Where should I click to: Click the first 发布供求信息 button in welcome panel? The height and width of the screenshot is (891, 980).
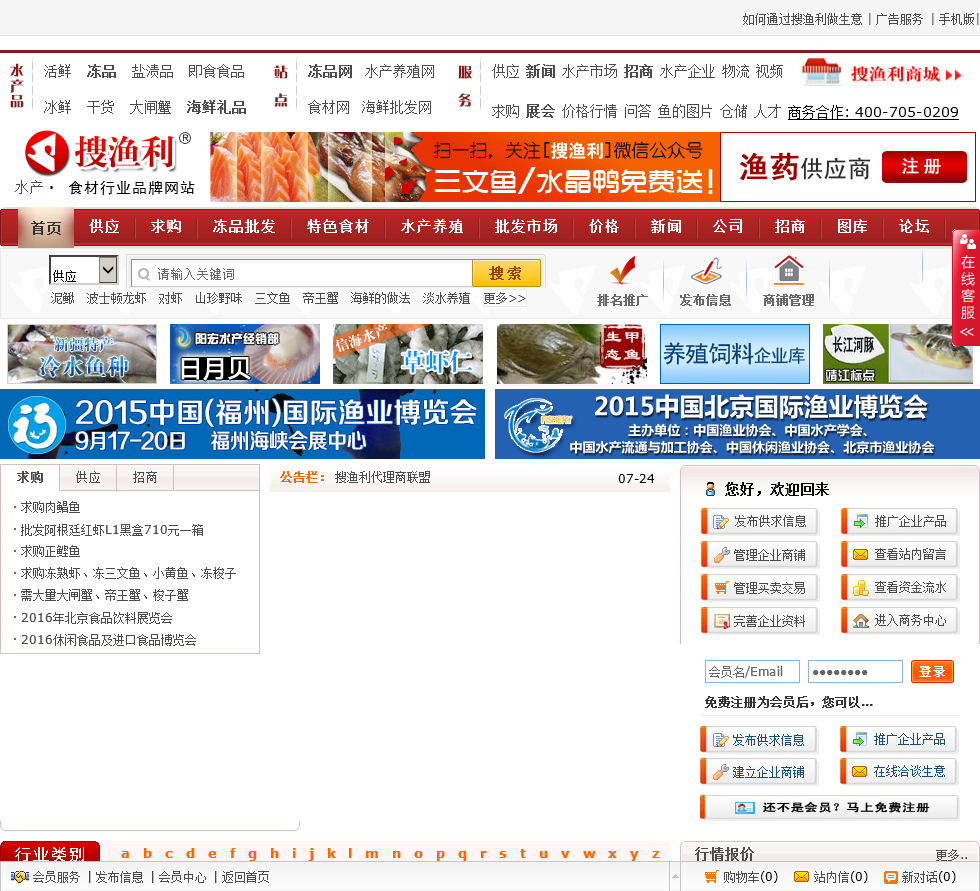(760, 522)
